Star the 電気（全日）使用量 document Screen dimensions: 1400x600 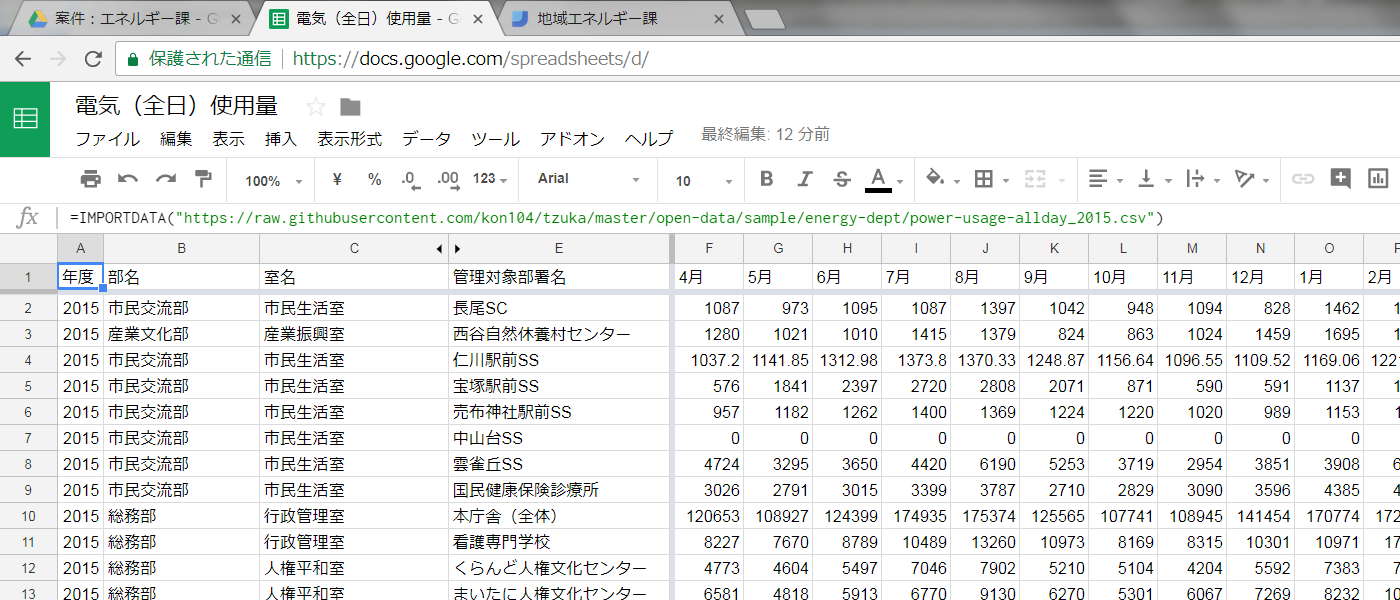(x=316, y=107)
